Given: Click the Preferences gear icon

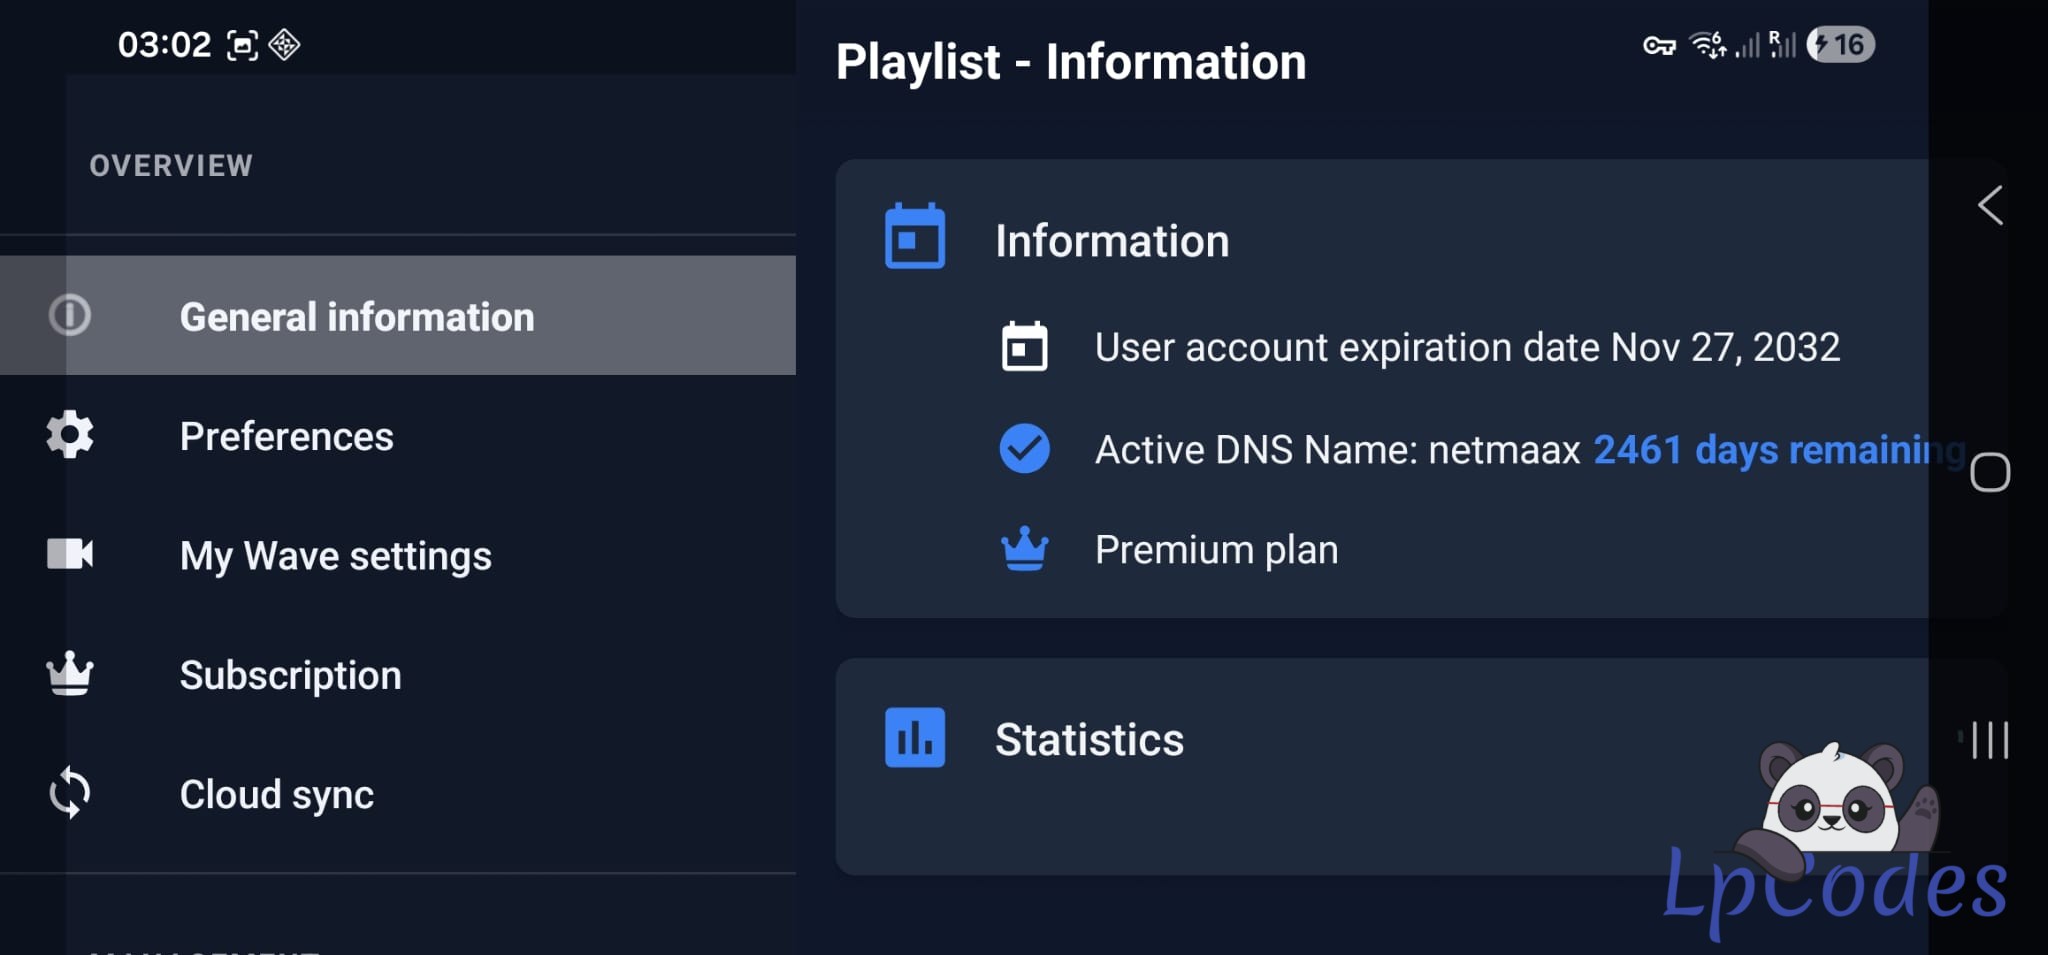Looking at the screenshot, I should coord(70,435).
